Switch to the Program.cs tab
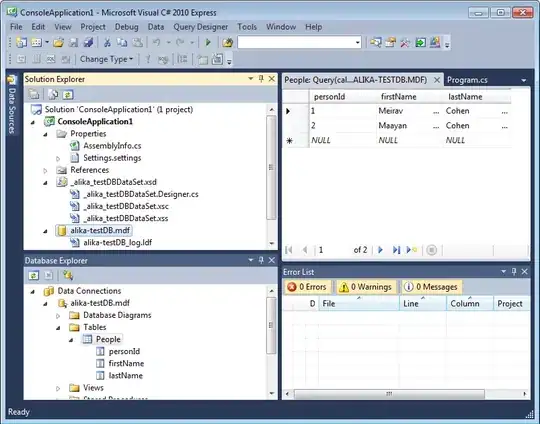Screen dimensions: 540x424 (467, 80)
